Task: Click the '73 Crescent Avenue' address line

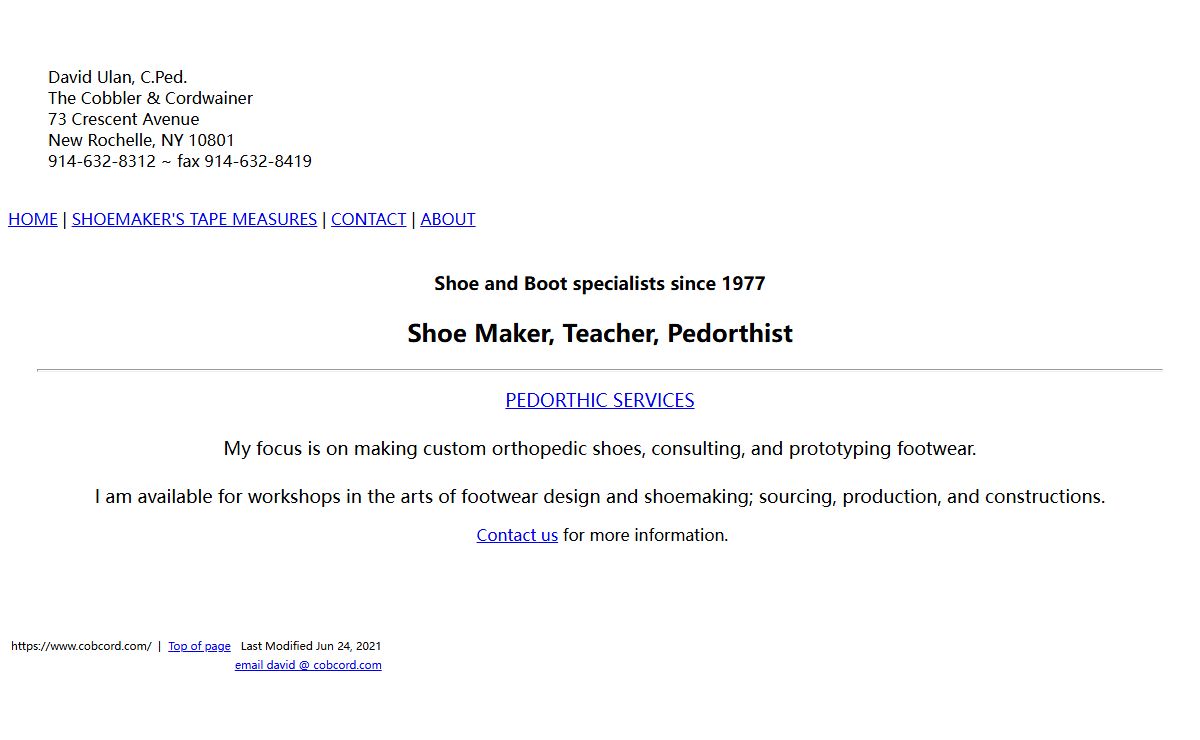Action: click(124, 119)
